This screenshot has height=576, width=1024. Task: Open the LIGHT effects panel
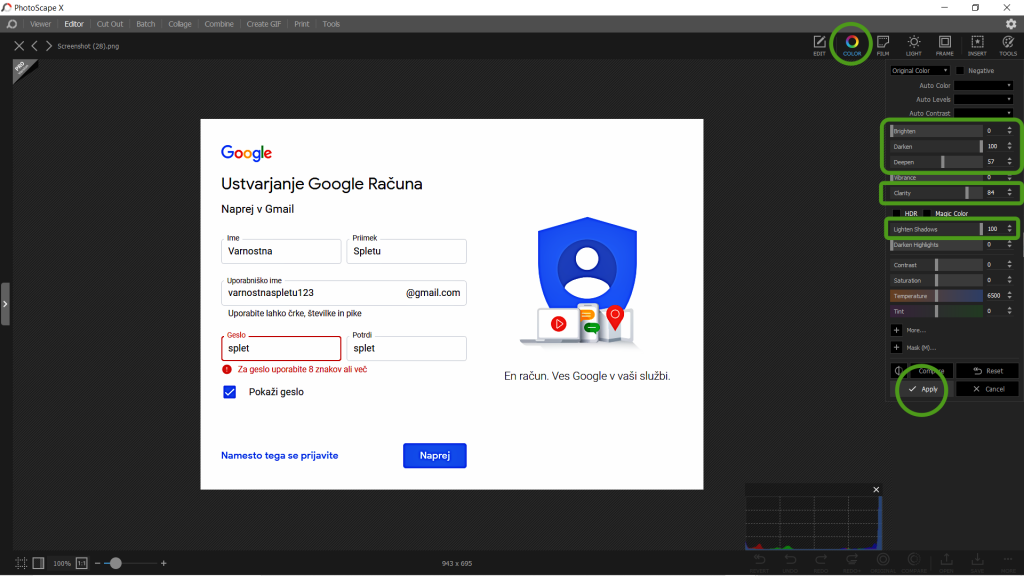(914, 44)
